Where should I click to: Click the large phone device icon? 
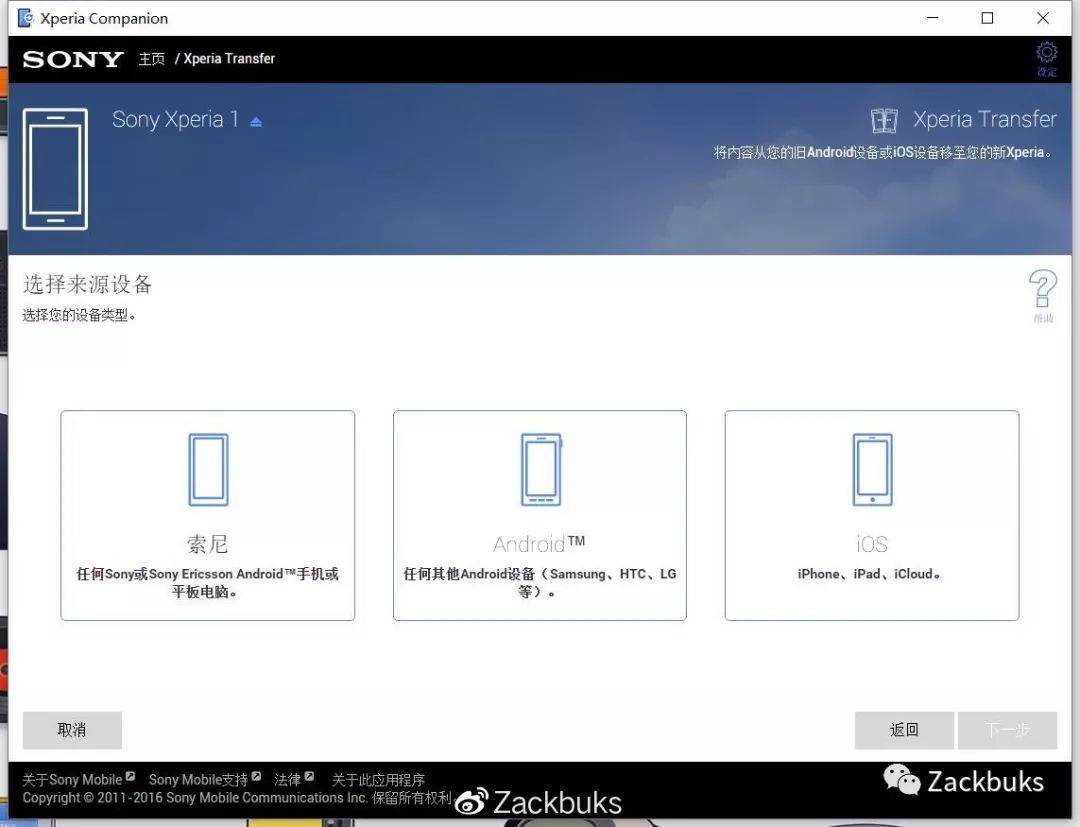55,169
